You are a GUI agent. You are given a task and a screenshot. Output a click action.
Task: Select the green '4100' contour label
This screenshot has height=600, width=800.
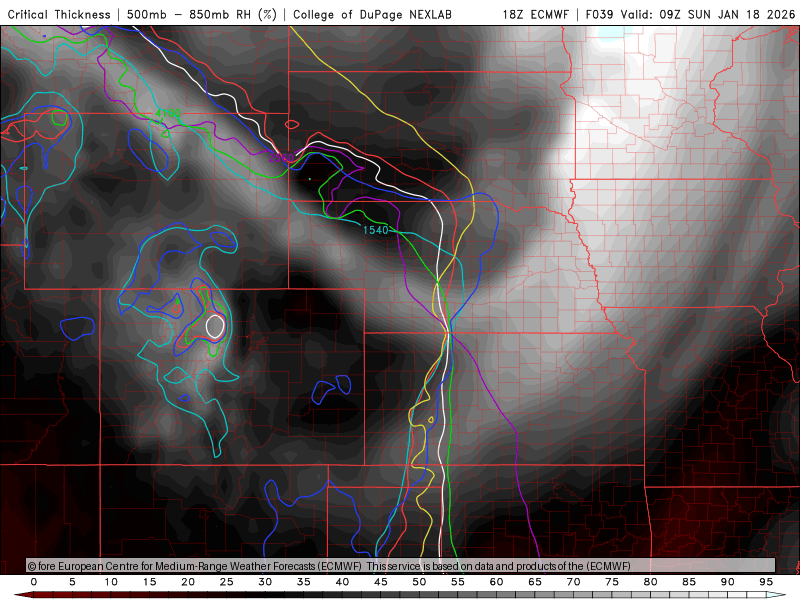(x=168, y=113)
